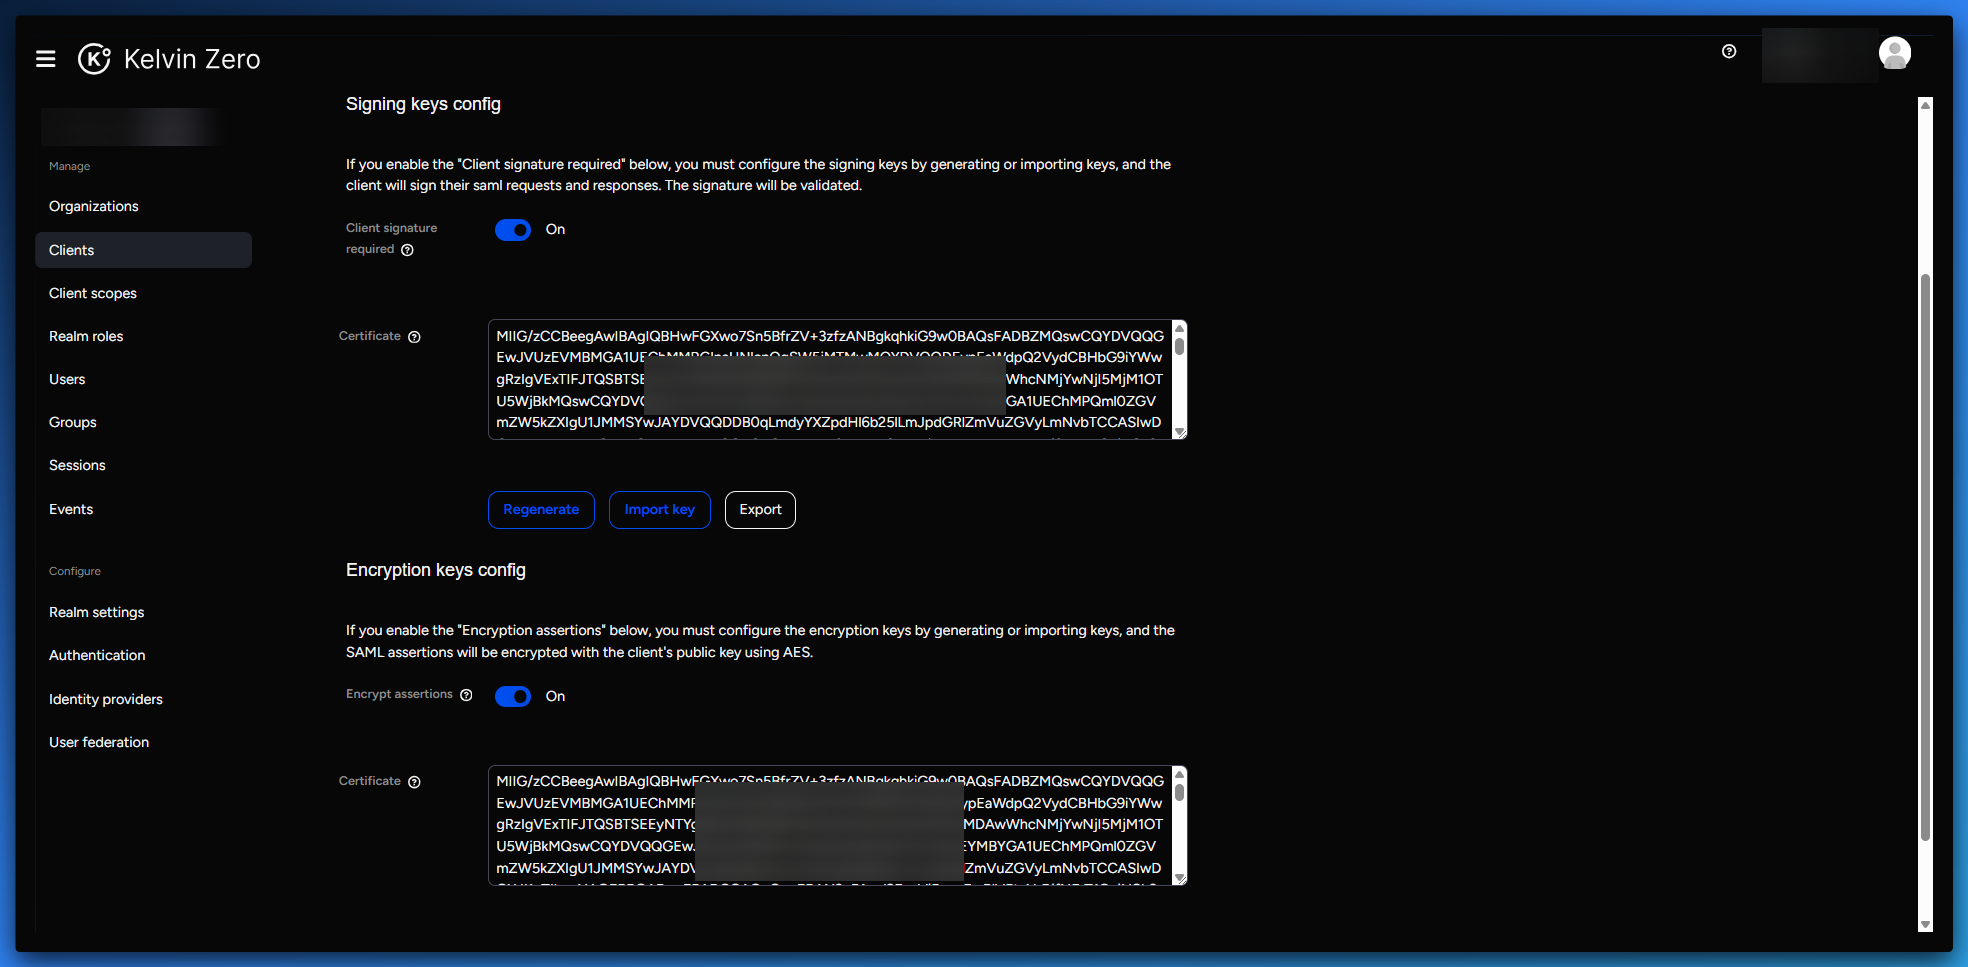Viewport: 1968px width, 967px height.
Task: Open the hamburger navigation menu
Action: click(45, 59)
